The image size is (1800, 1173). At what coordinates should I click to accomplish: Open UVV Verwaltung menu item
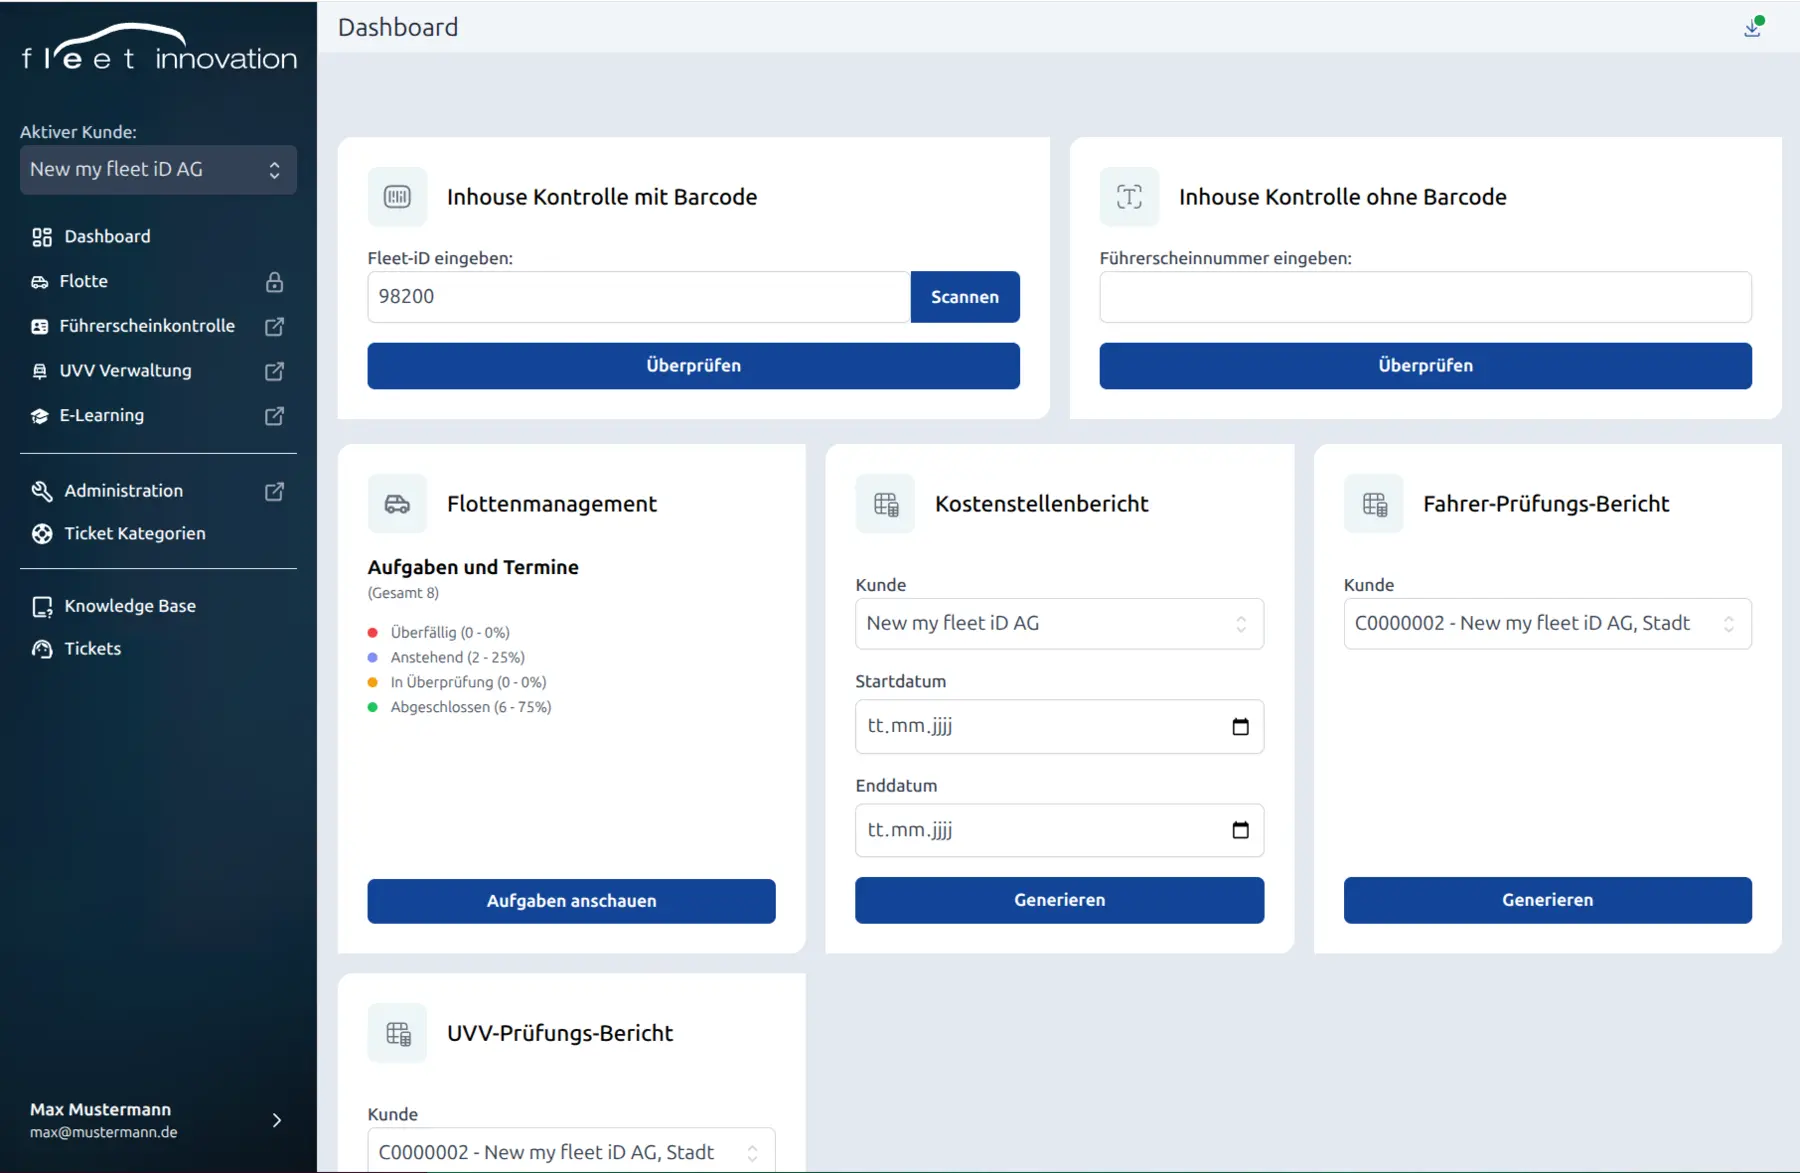(x=125, y=371)
